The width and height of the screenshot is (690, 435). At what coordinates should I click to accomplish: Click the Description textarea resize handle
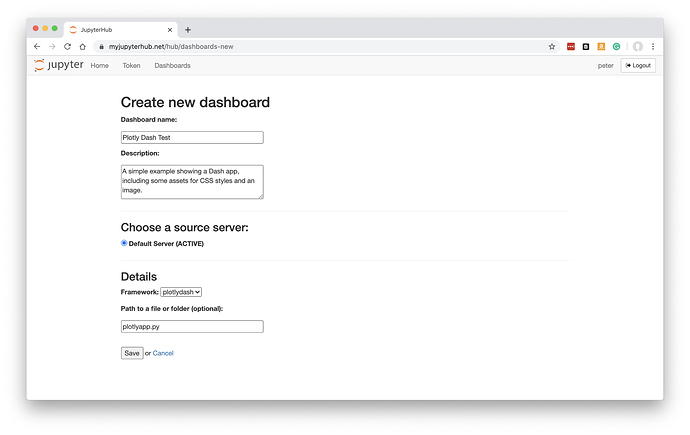(261, 196)
